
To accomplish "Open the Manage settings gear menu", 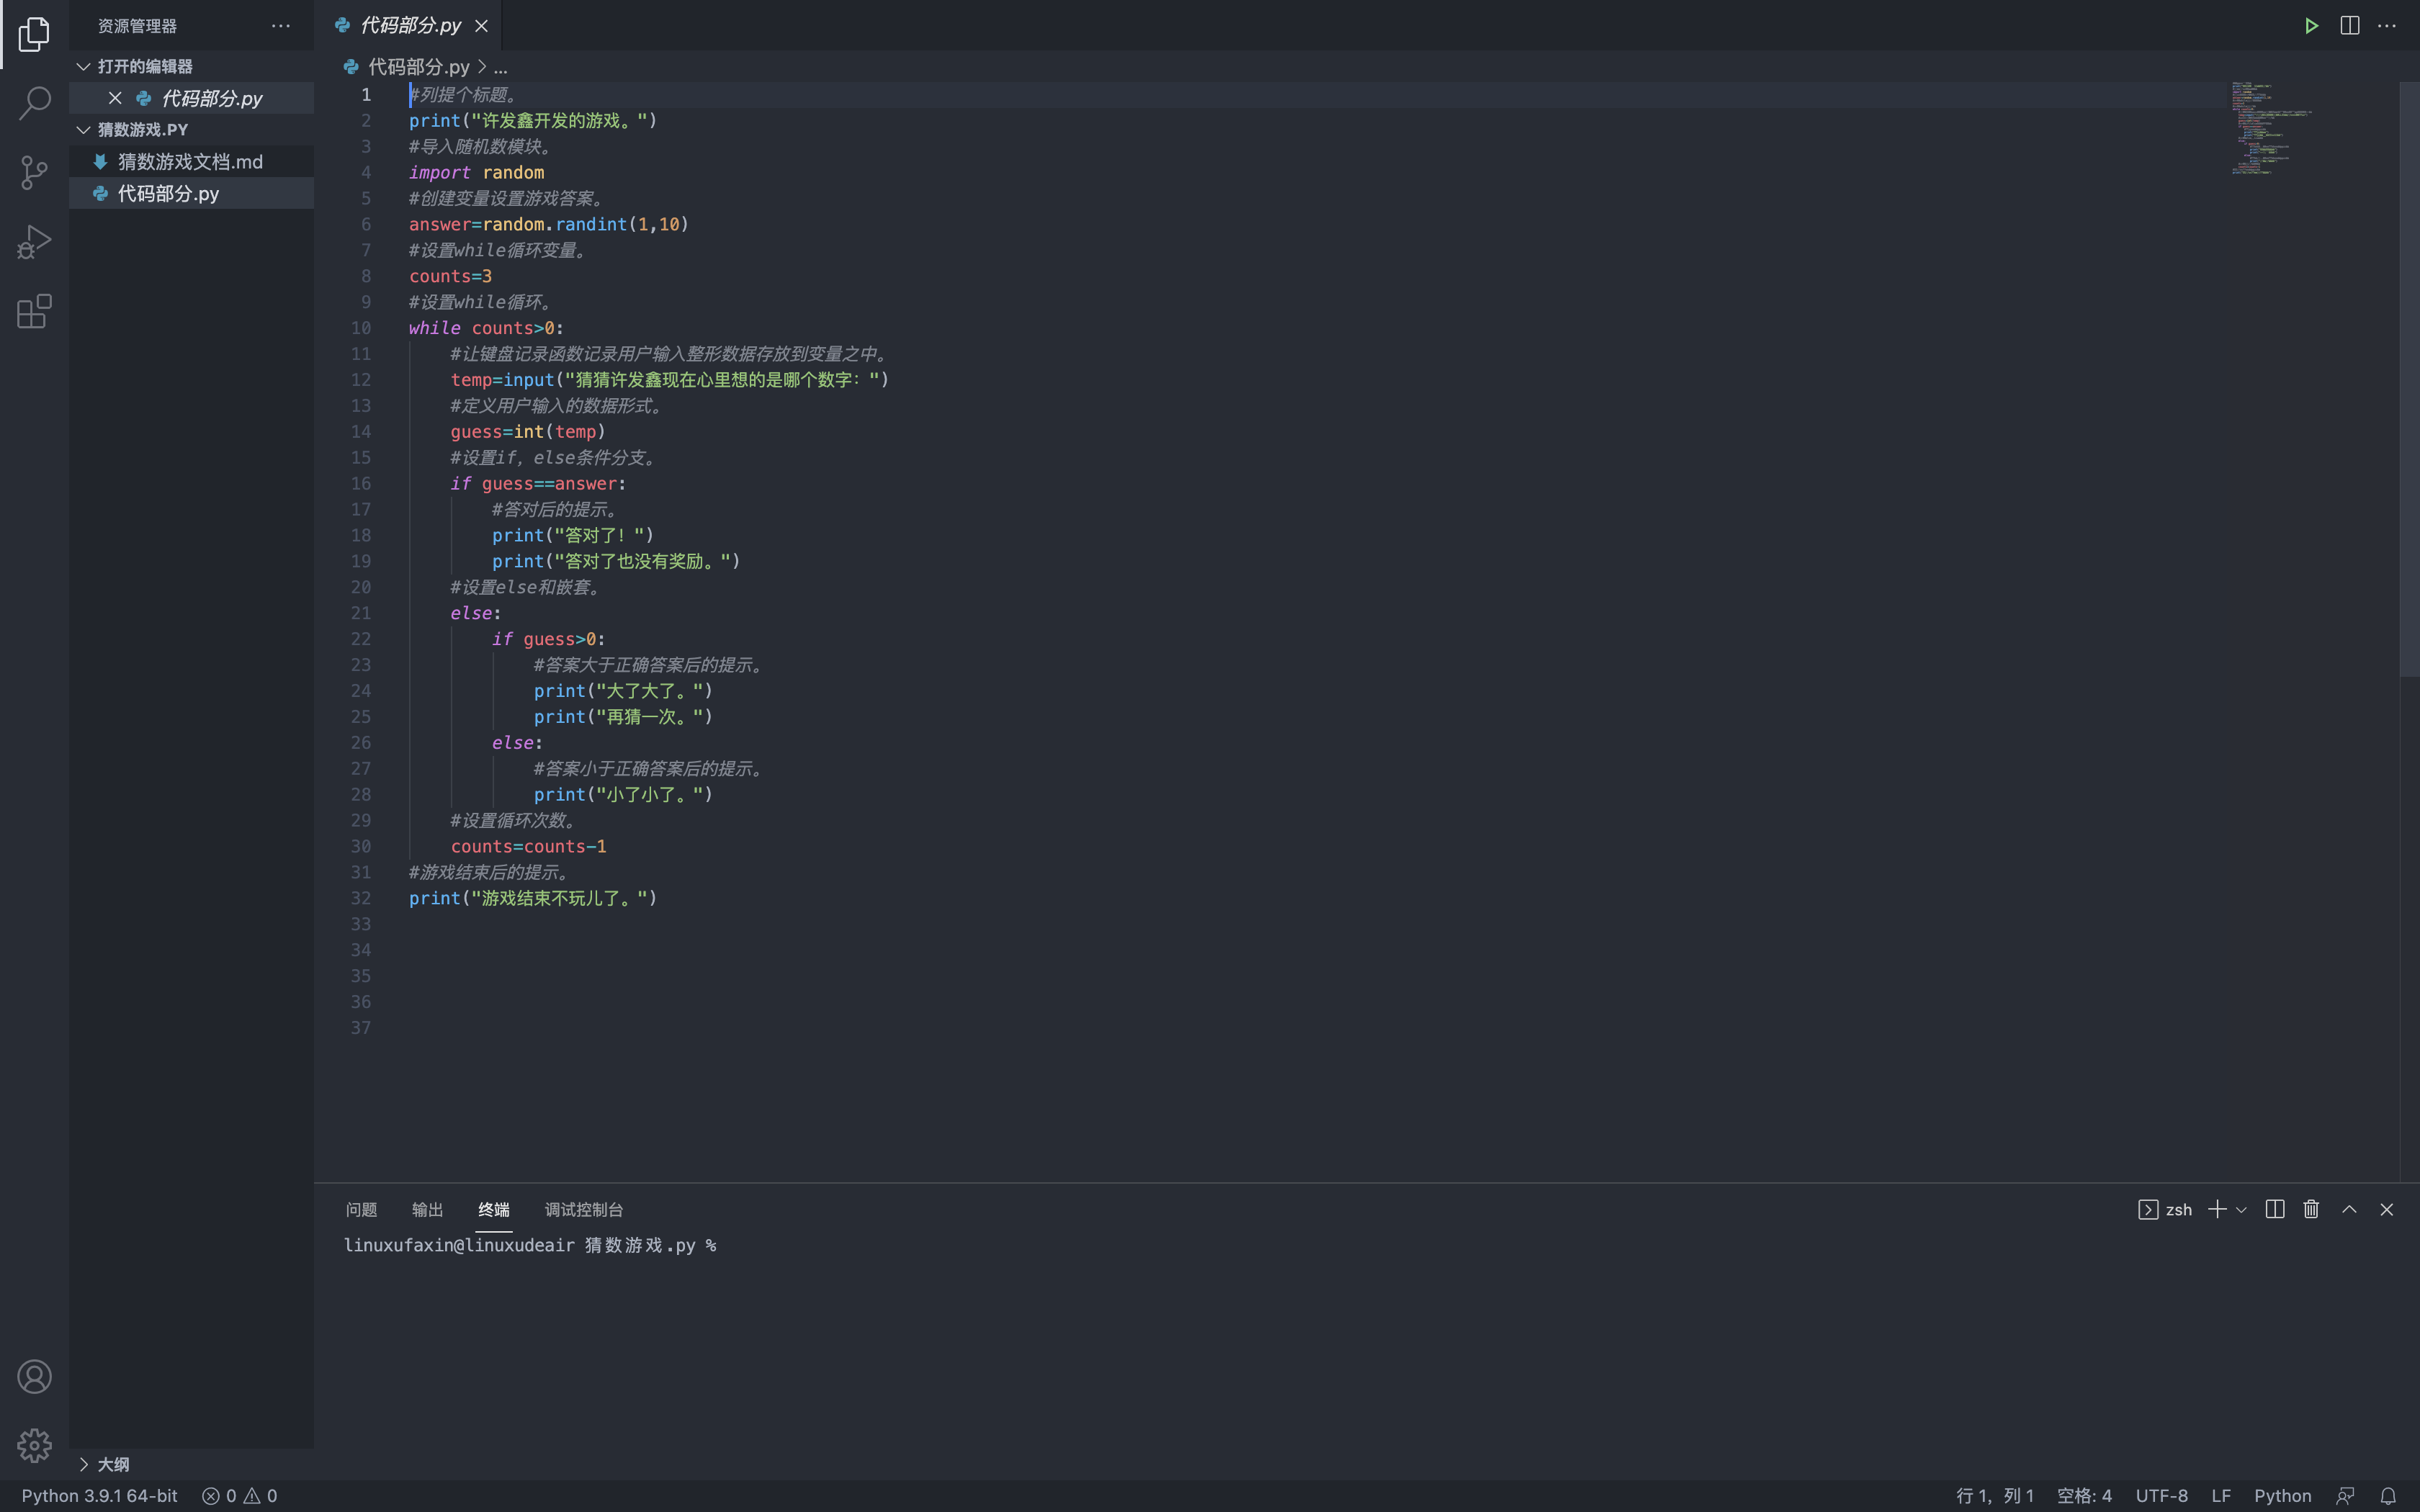I will tap(34, 1445).
